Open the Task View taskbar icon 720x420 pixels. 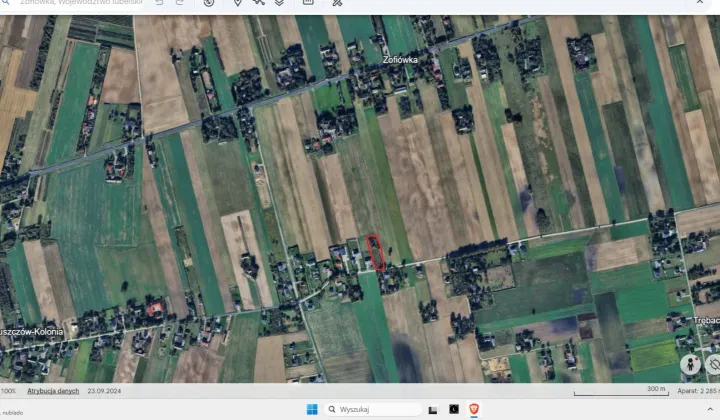point(433,409)
